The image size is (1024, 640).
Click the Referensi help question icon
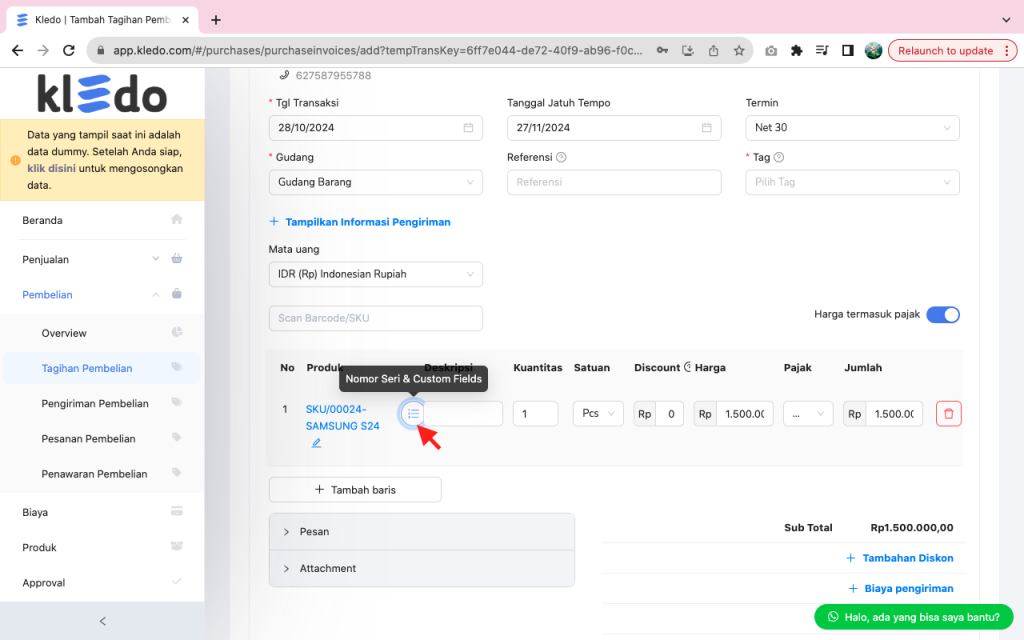coord(561,157)
